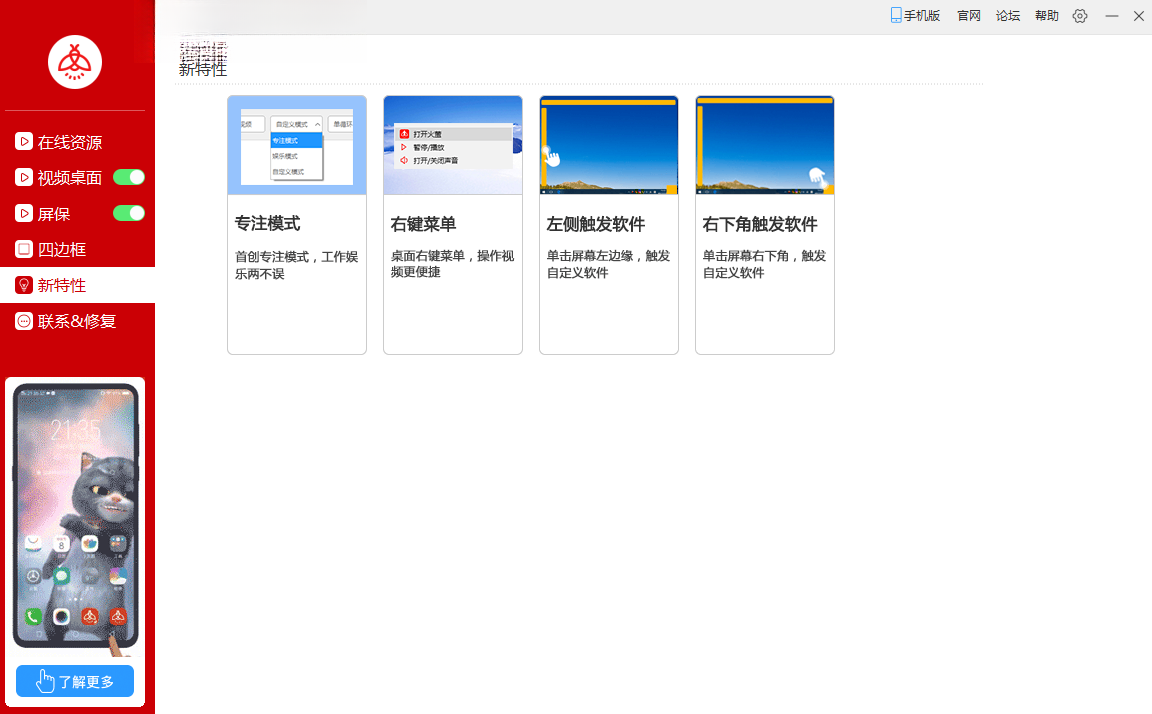This screenshot has width=1152, height=714.
Task: Open the 官网 link in title bar
Action: pos(968,15)
